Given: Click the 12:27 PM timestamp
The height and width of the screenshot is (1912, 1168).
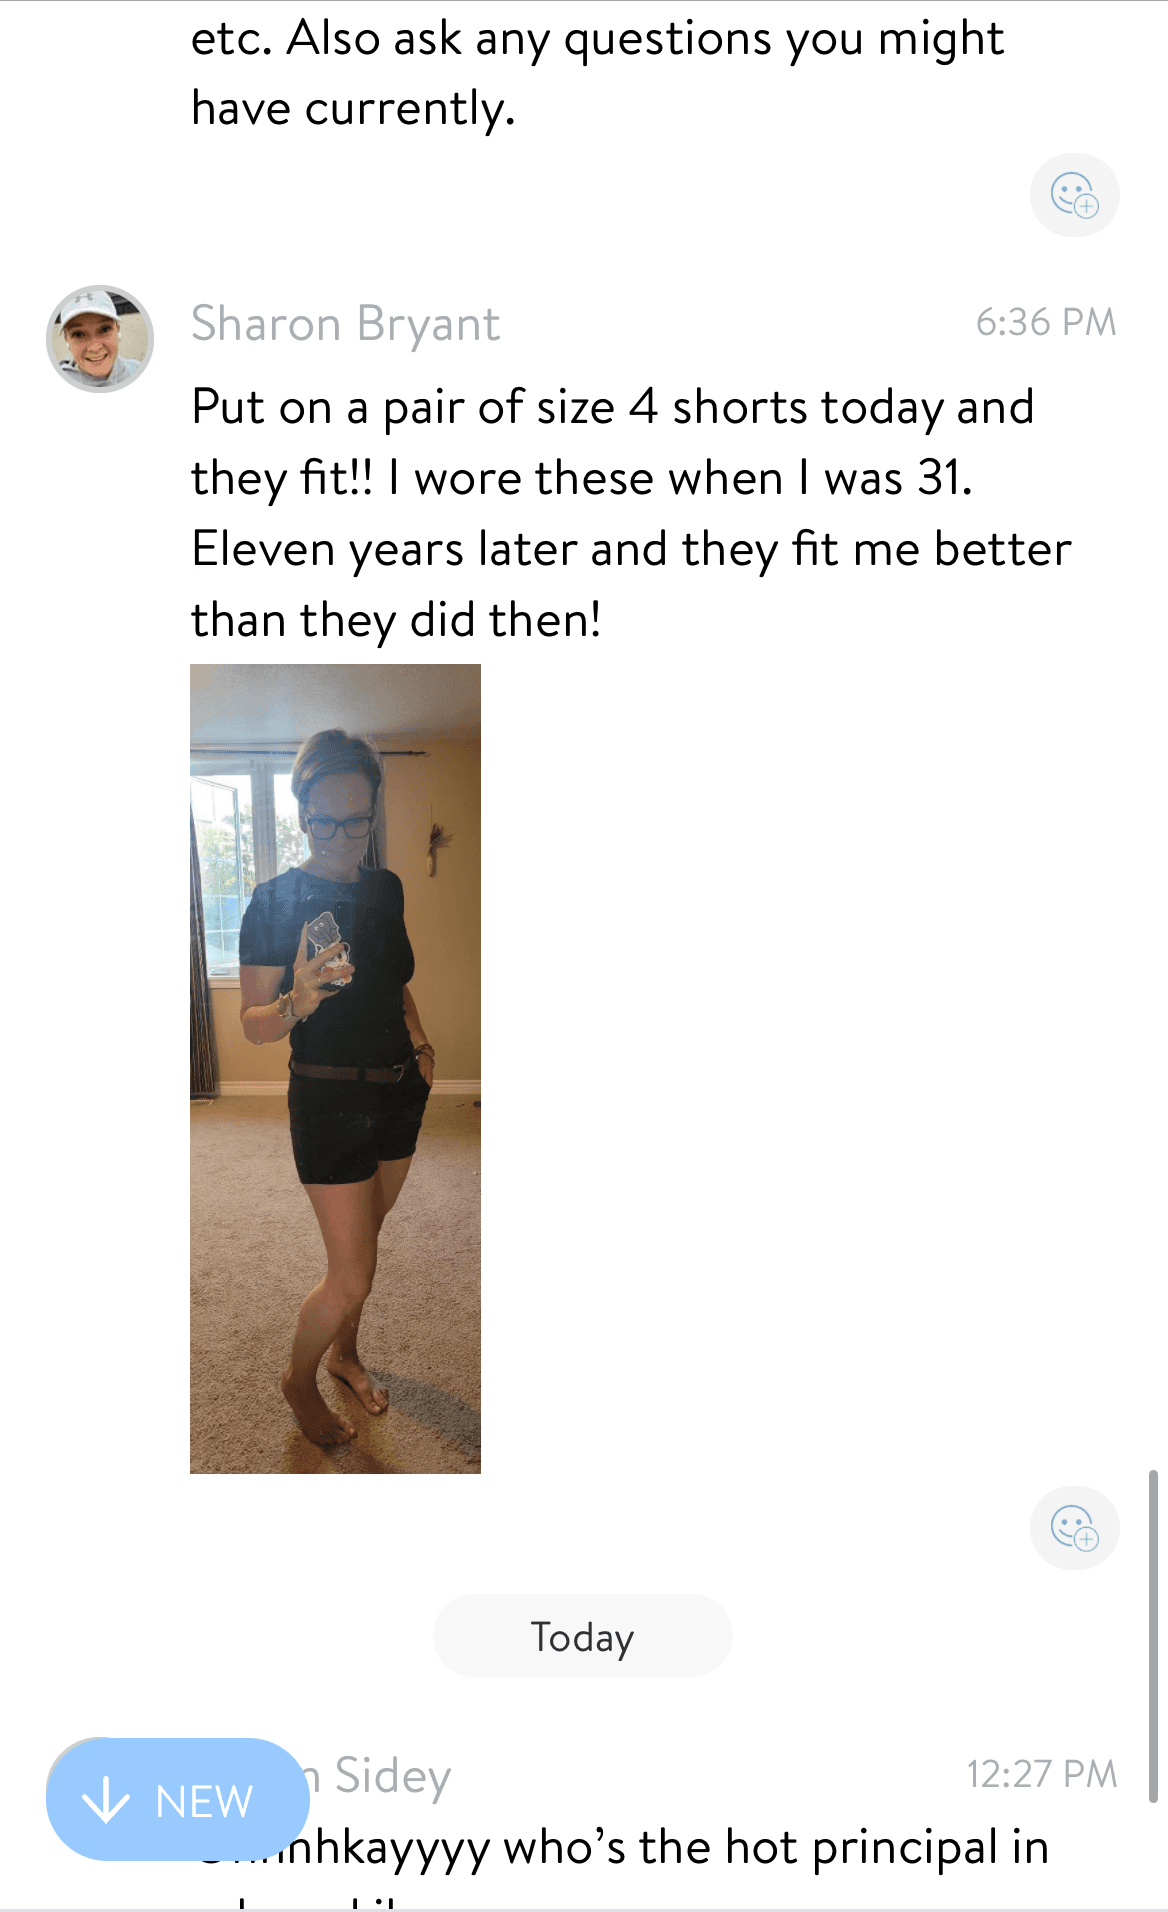Looking at the screenshot, I should pos(1041,1773).
